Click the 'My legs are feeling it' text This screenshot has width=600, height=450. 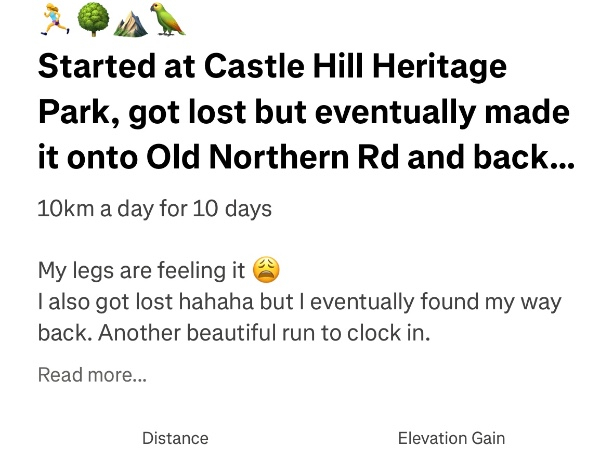[142, 271]
